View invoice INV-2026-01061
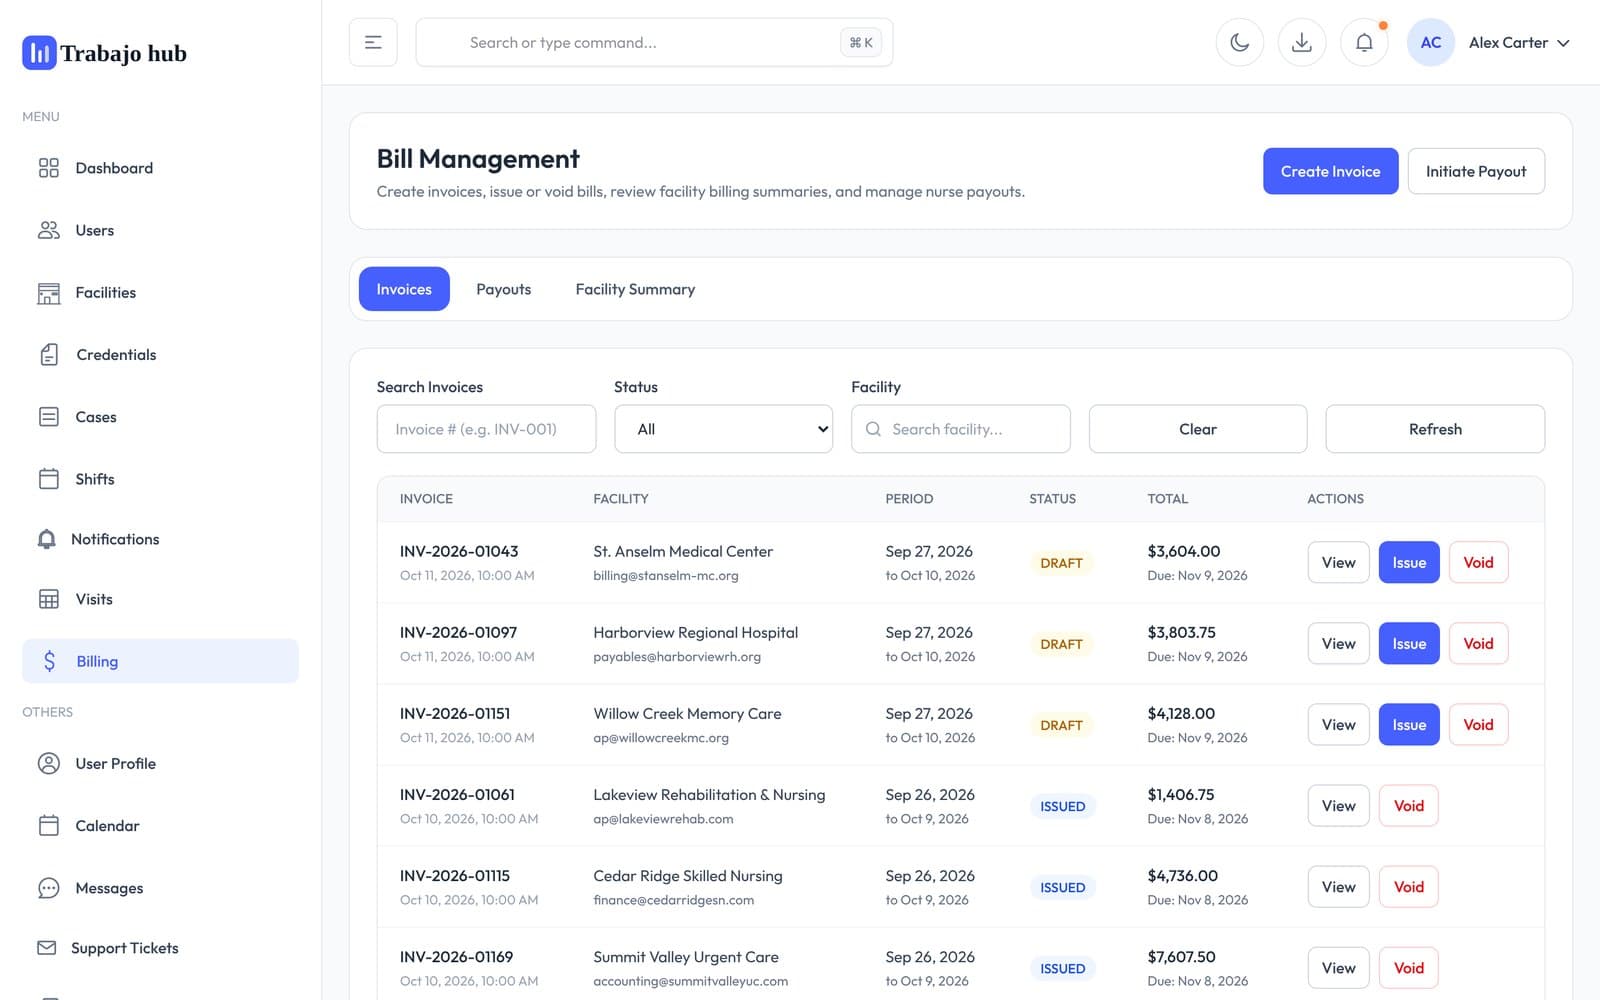This screenshot has width=1600, height=1000. (x=1338, y=805)
